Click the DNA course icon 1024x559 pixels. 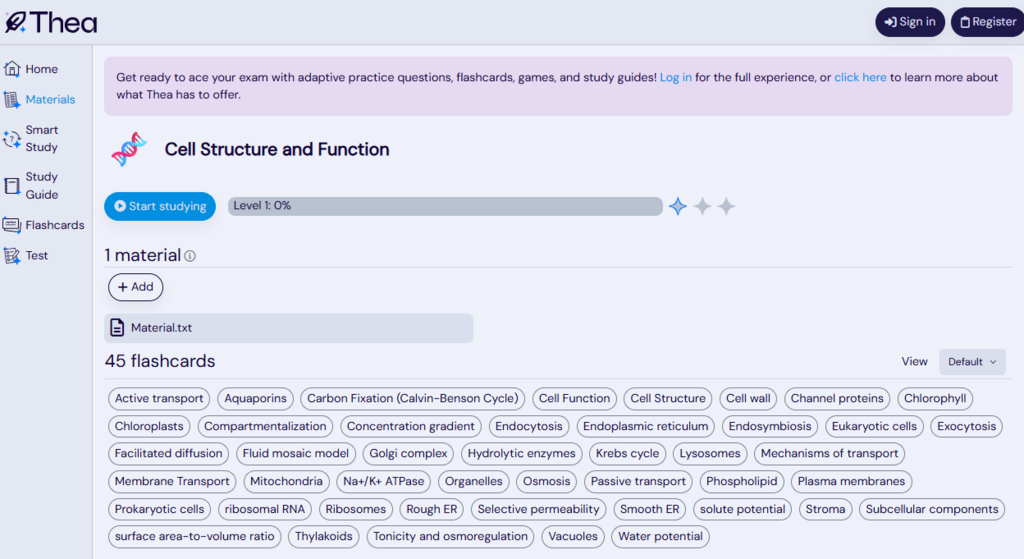[129, 150]
